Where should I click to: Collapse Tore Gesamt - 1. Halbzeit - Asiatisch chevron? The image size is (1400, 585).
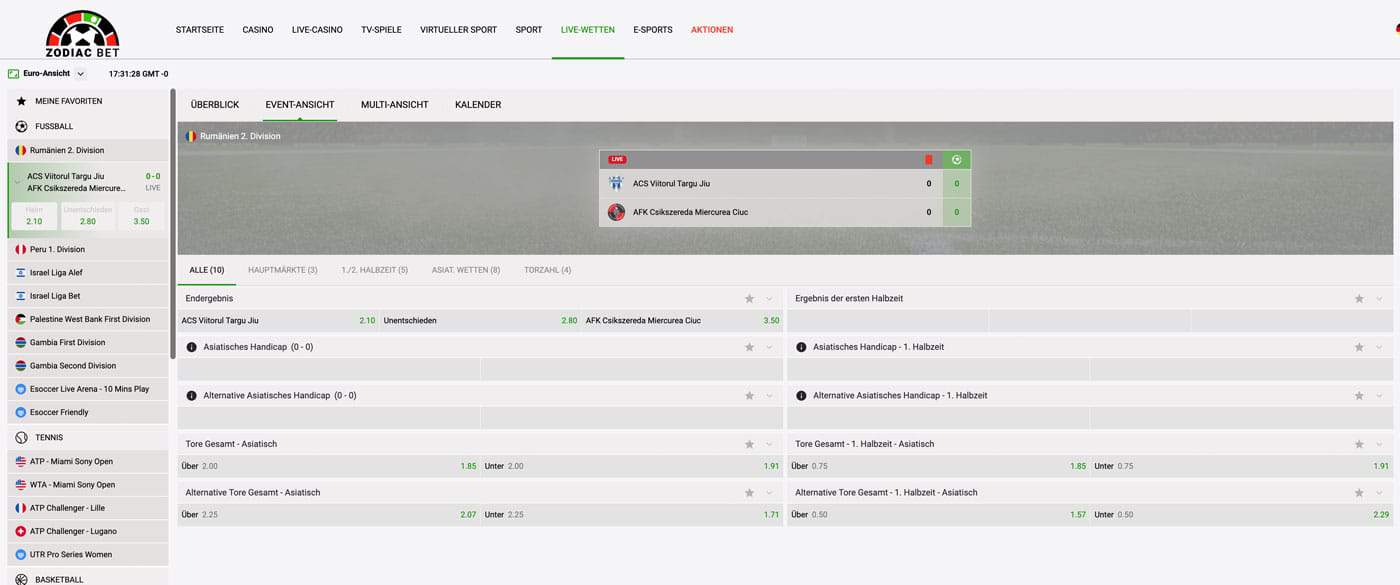click(x=1380, y=444)
